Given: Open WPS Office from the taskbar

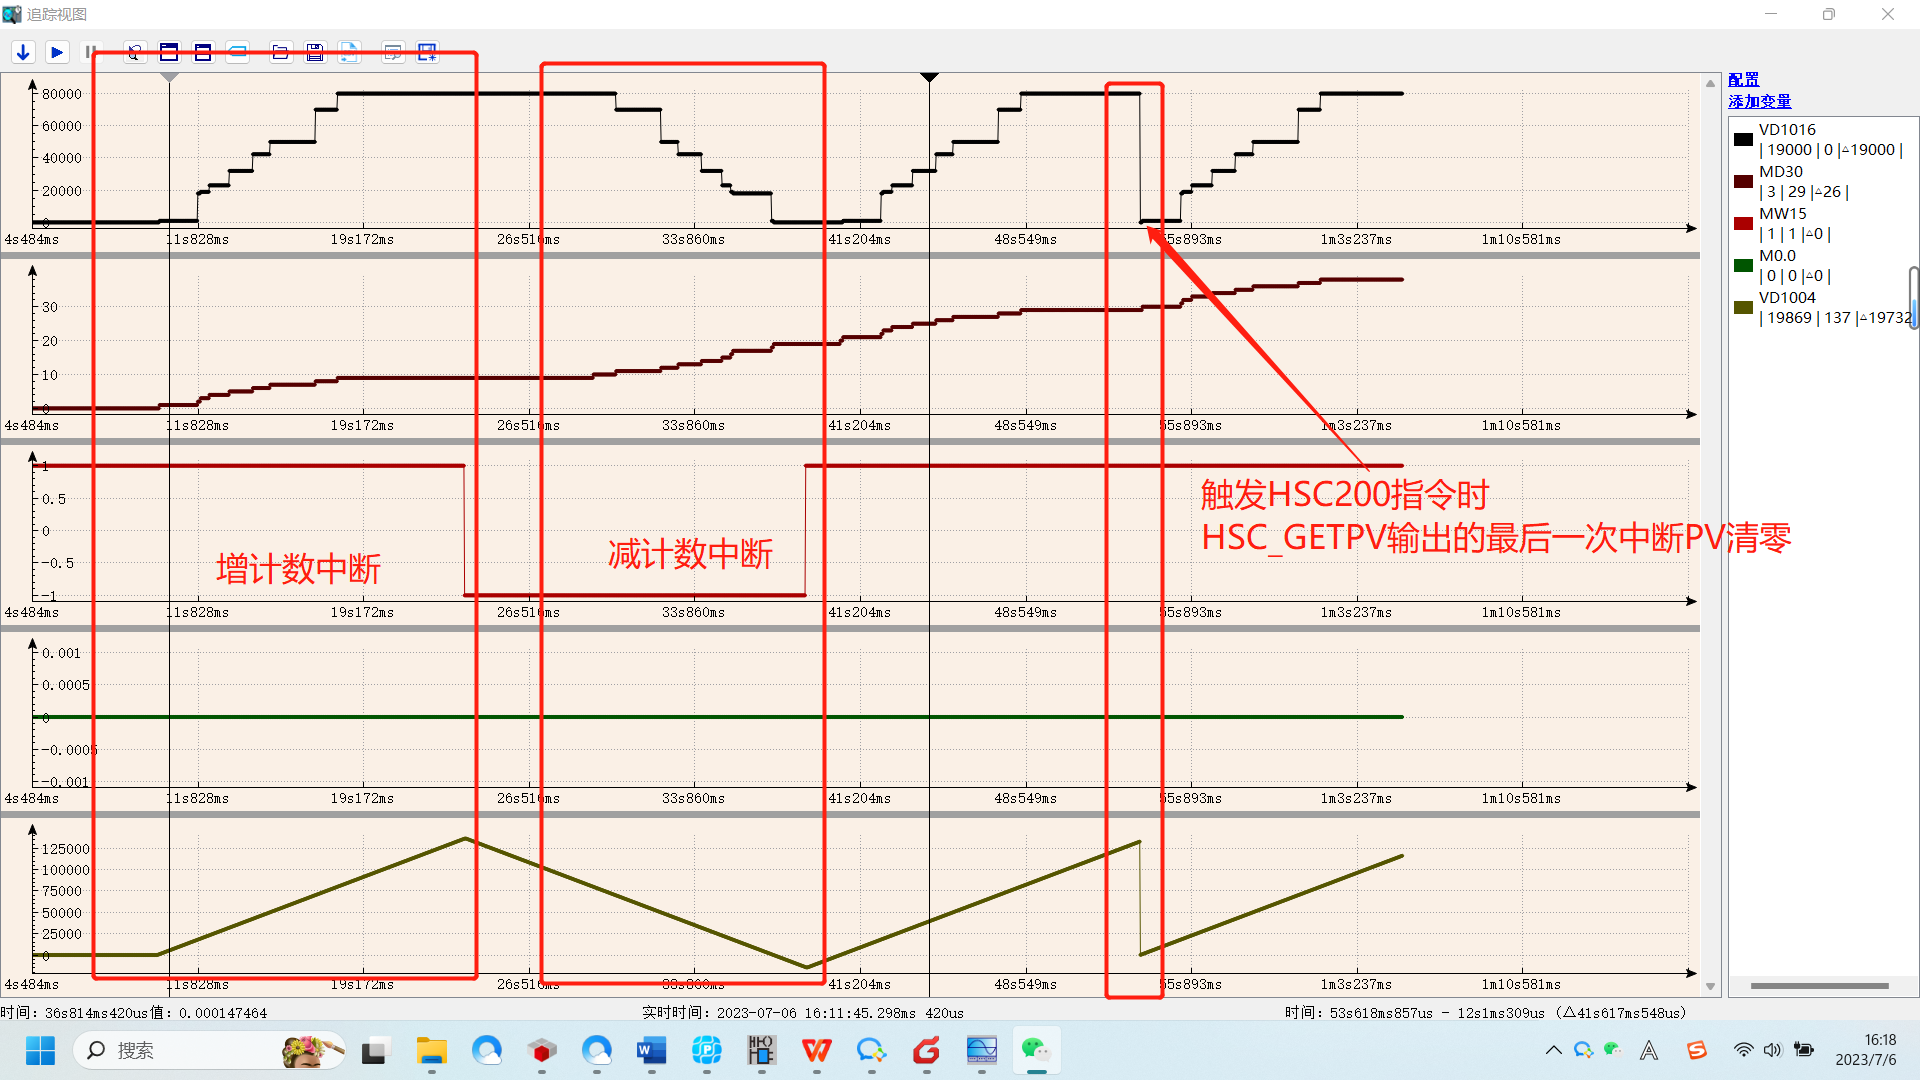Looking at the screenshot, I should coord(817,1051).
